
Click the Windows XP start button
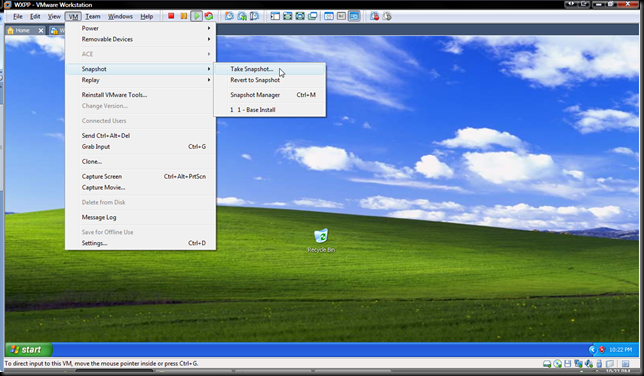[x=29, y=350]
